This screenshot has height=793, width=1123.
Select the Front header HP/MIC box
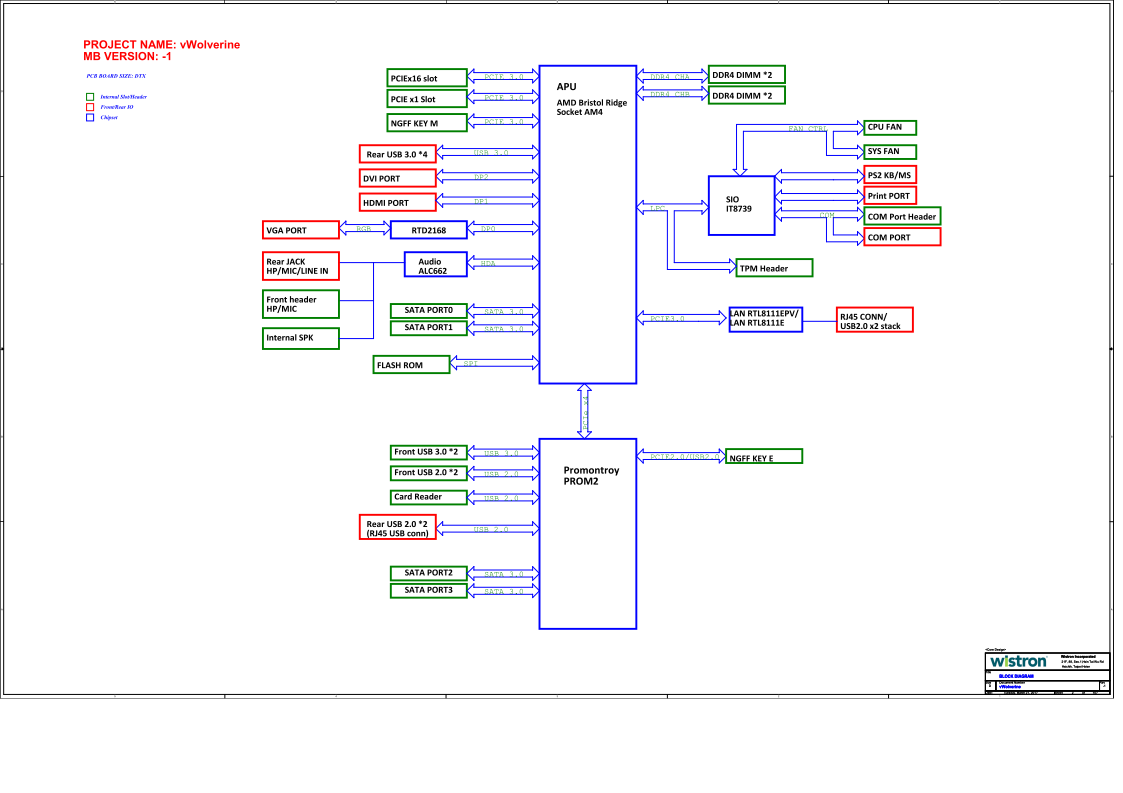pos(301,304)
